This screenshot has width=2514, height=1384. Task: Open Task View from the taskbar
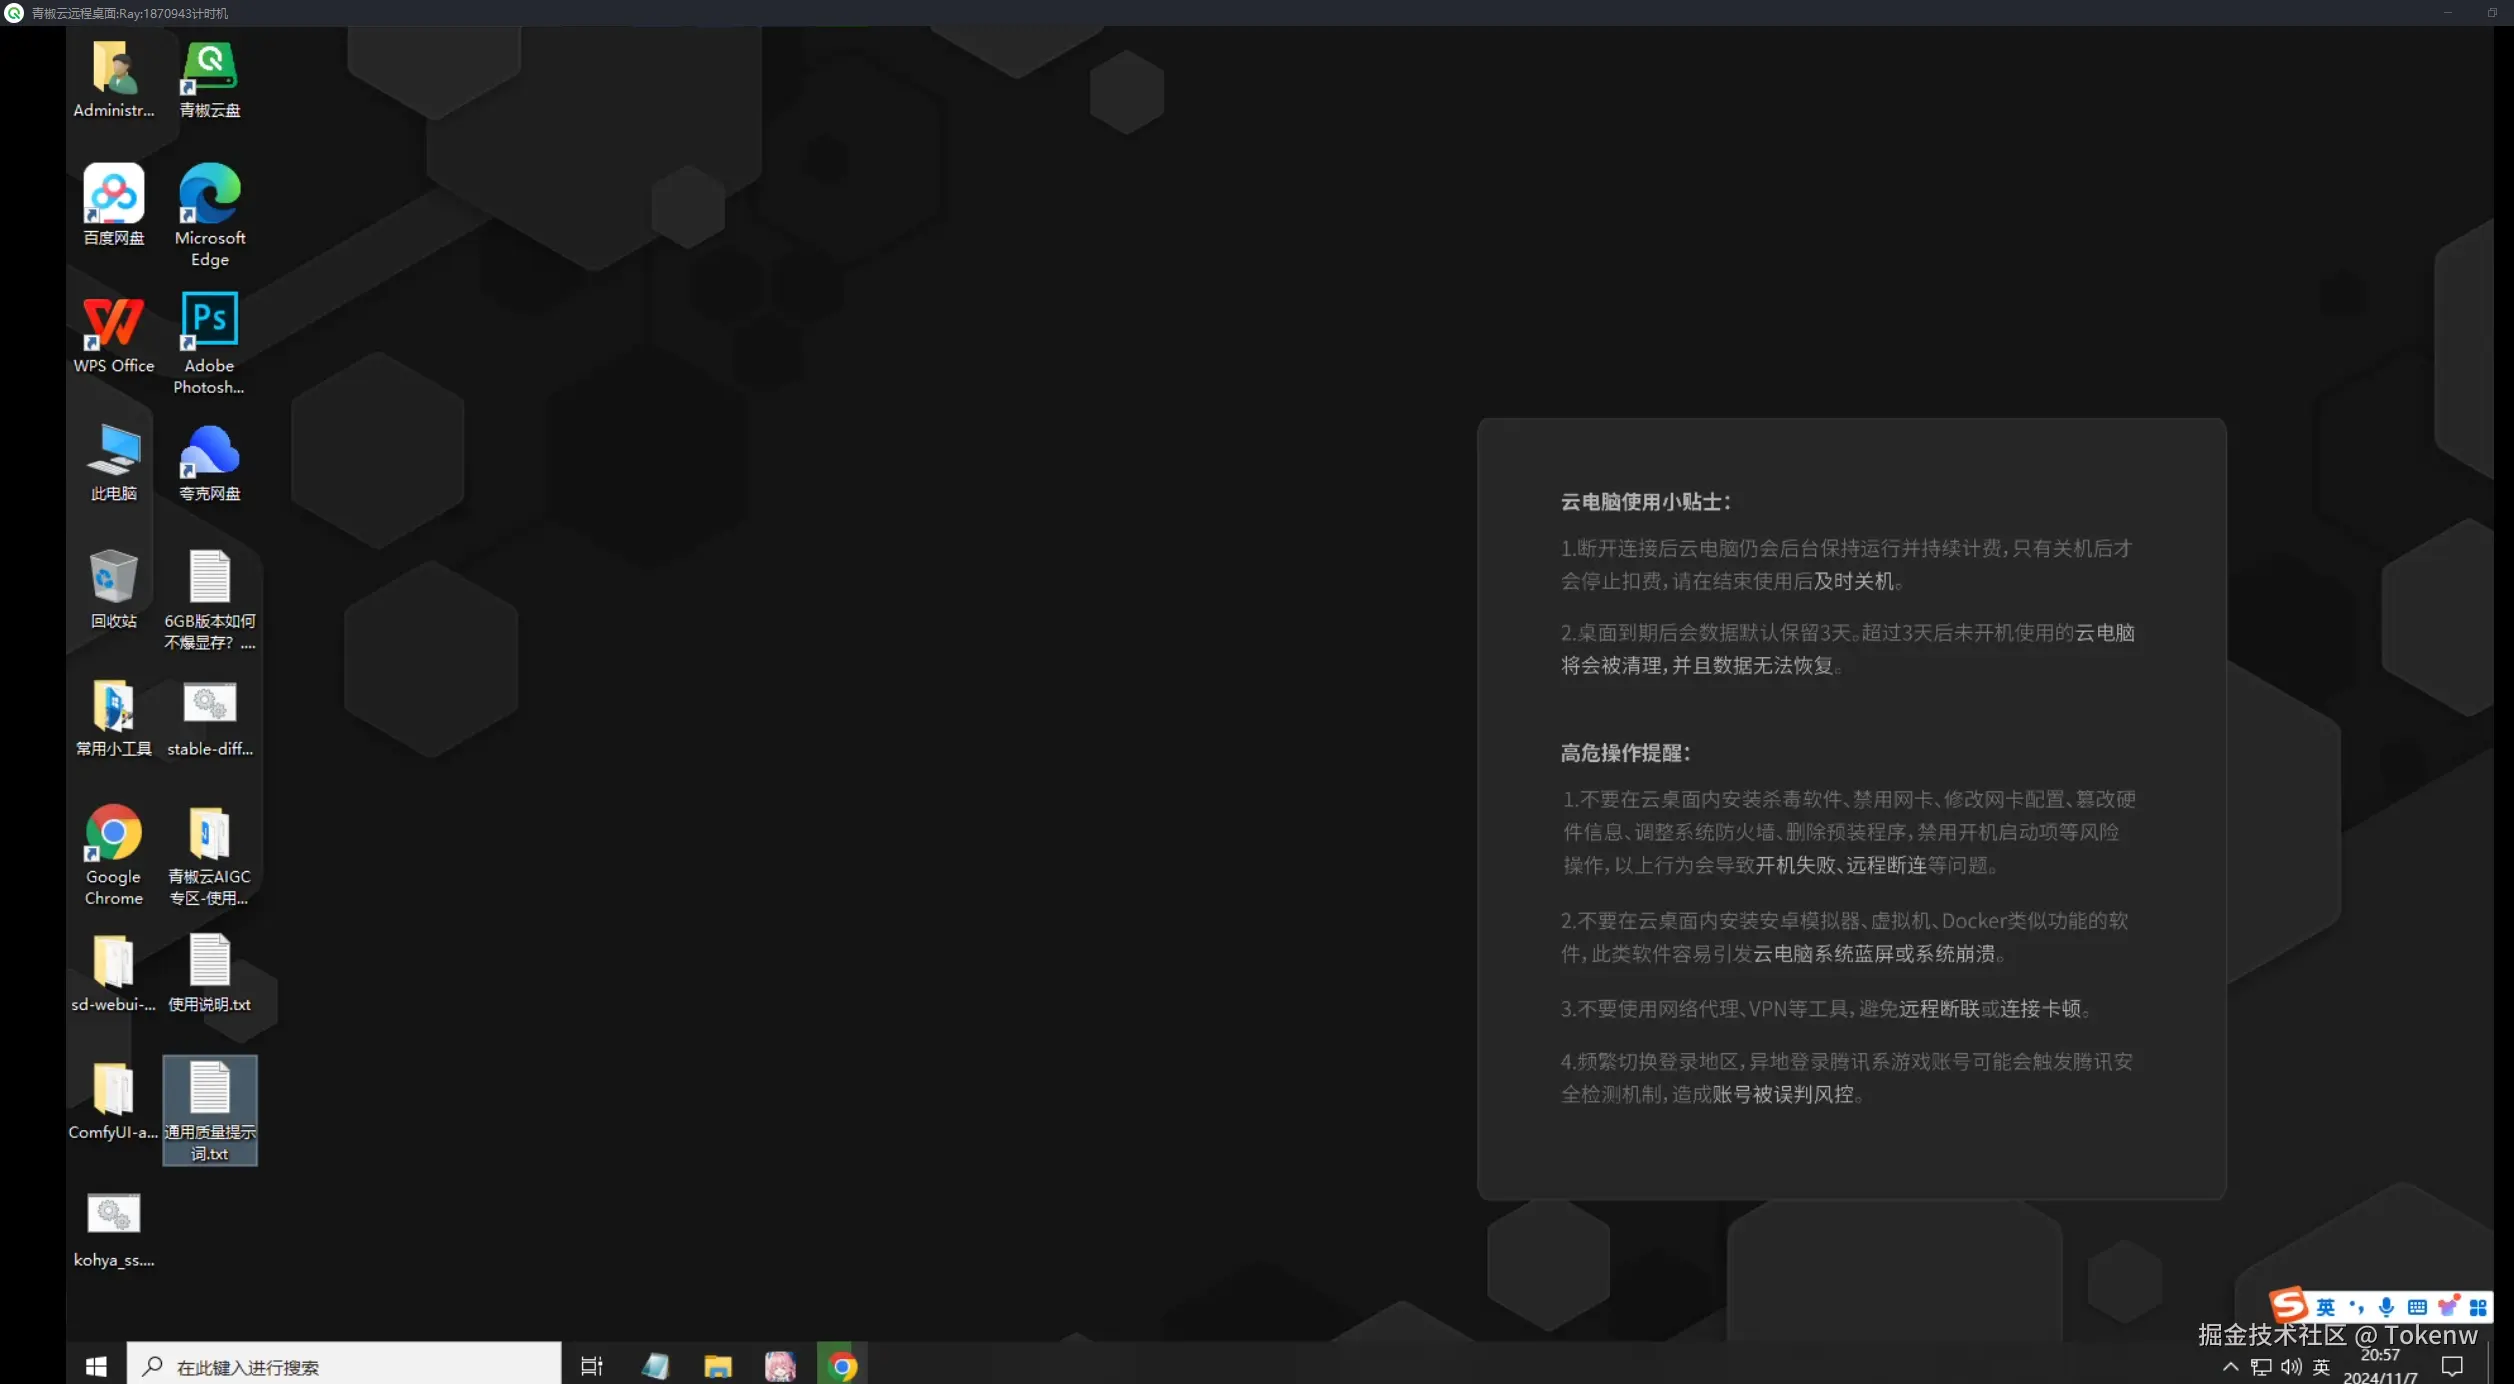pyautogui.click(x=592, y=1366)
